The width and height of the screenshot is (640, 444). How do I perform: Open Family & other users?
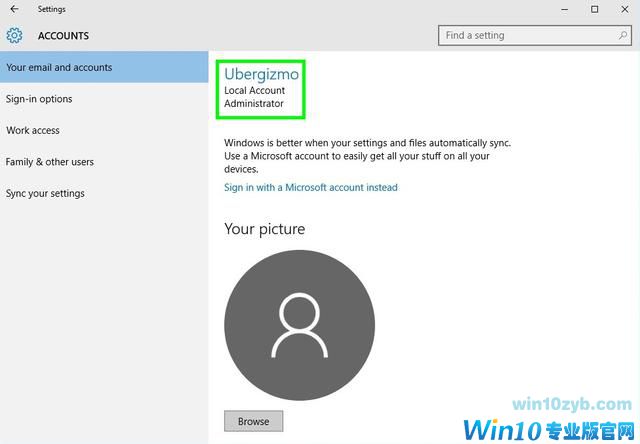click(104, 162)
